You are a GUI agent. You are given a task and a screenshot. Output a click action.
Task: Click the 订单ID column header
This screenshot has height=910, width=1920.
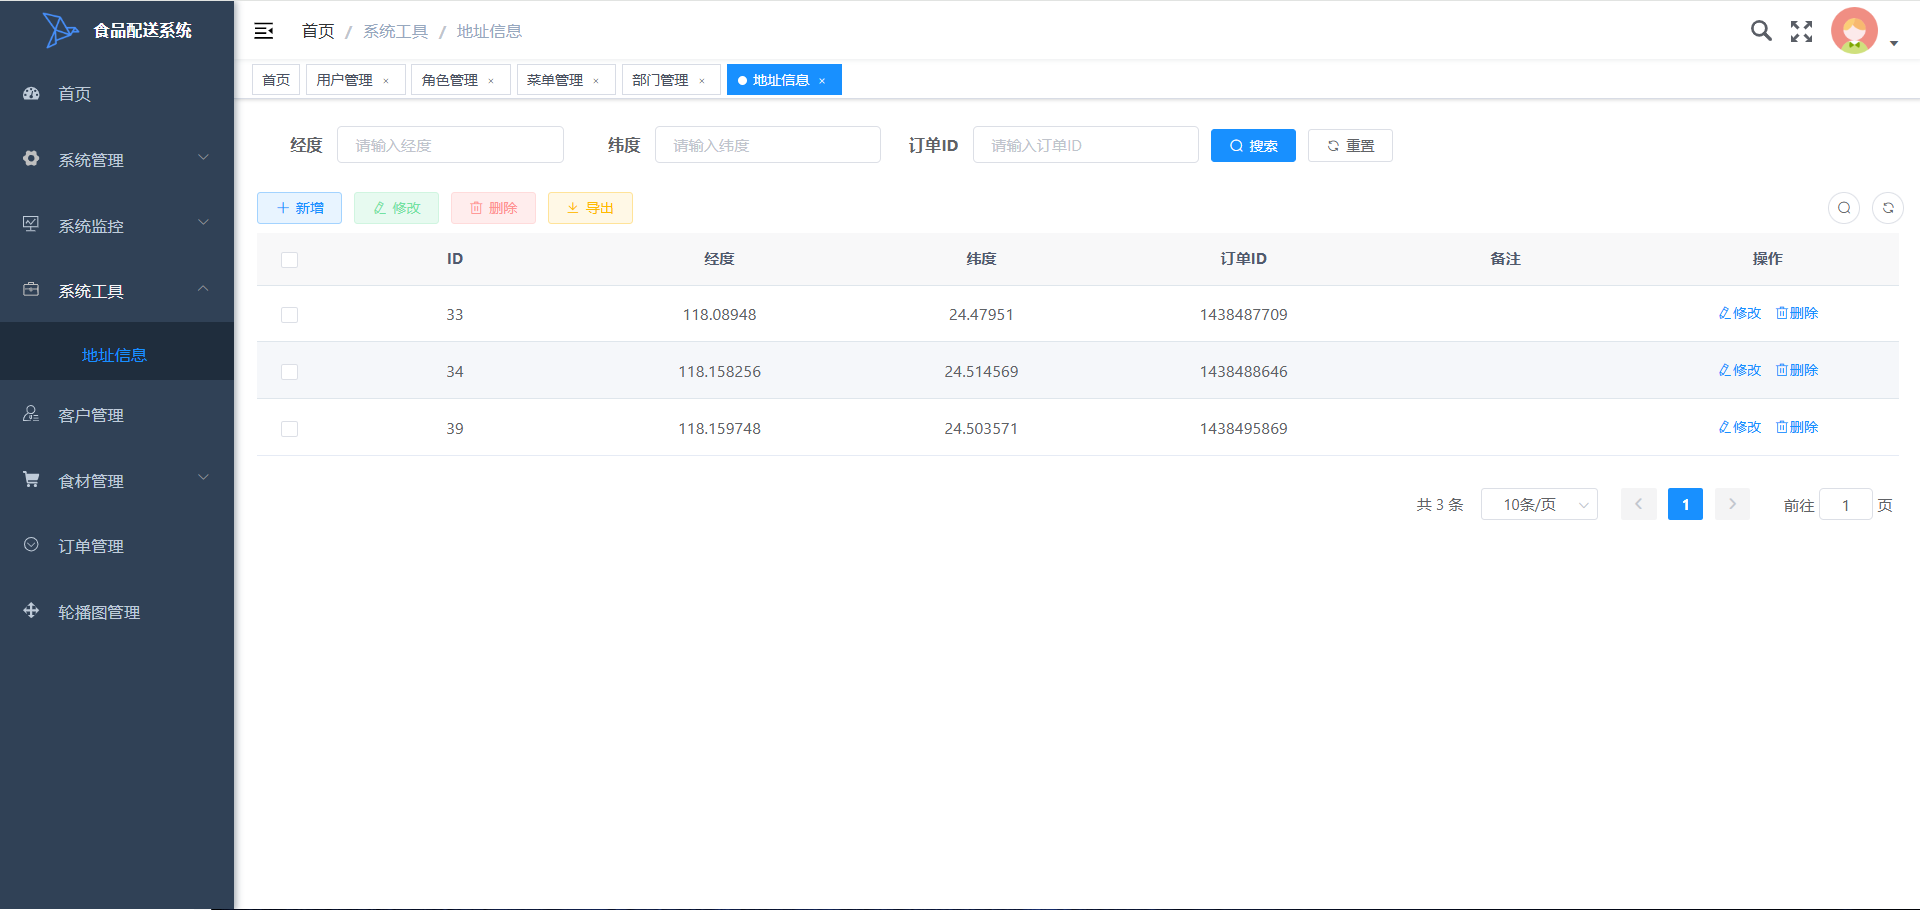pos(1243,259)
